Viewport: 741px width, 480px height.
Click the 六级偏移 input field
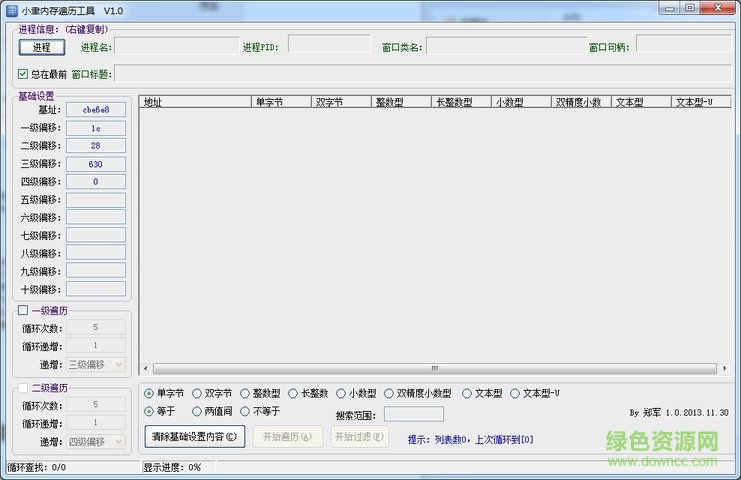point(96,217)
